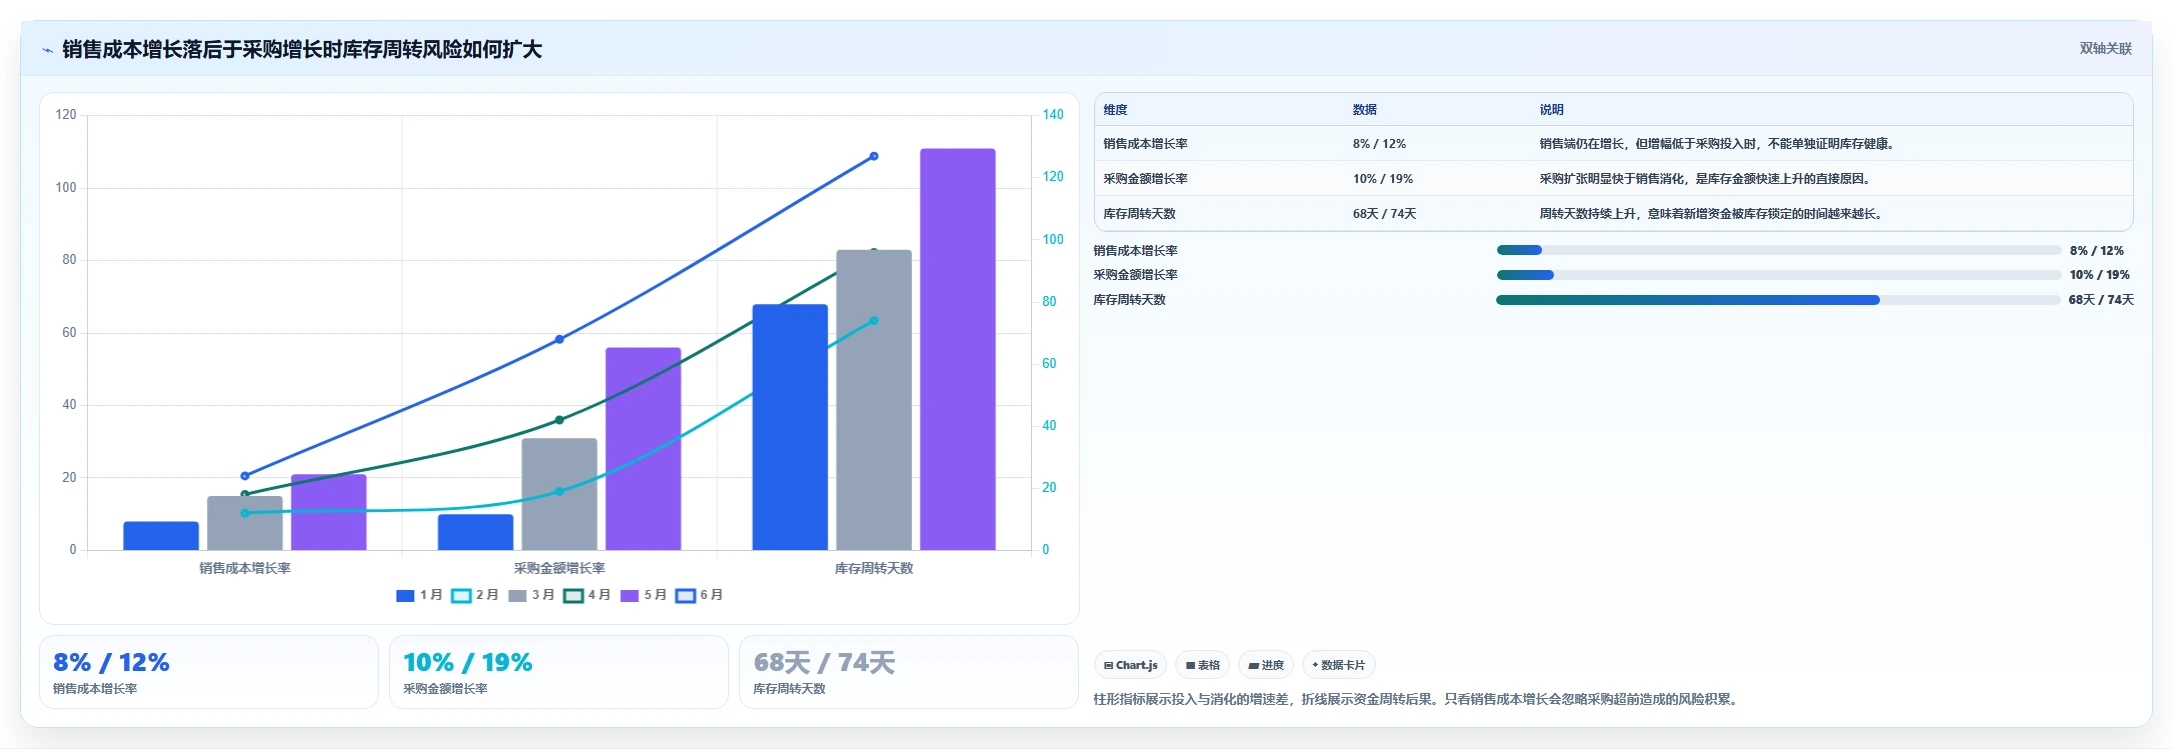Click the 表格 tag pill
Screen dimensions: 2173x749
[1202, 665]
